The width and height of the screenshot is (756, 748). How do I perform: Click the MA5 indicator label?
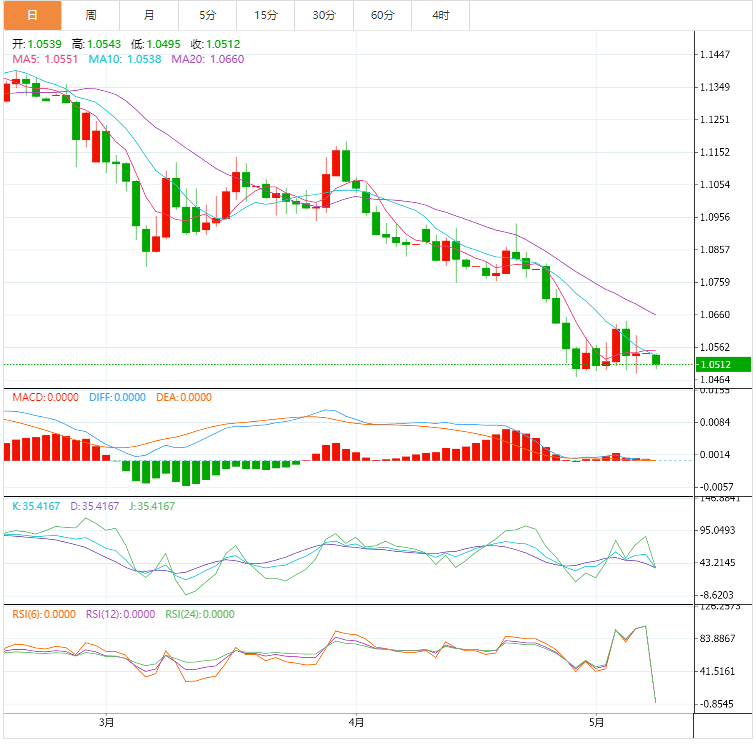45,59
